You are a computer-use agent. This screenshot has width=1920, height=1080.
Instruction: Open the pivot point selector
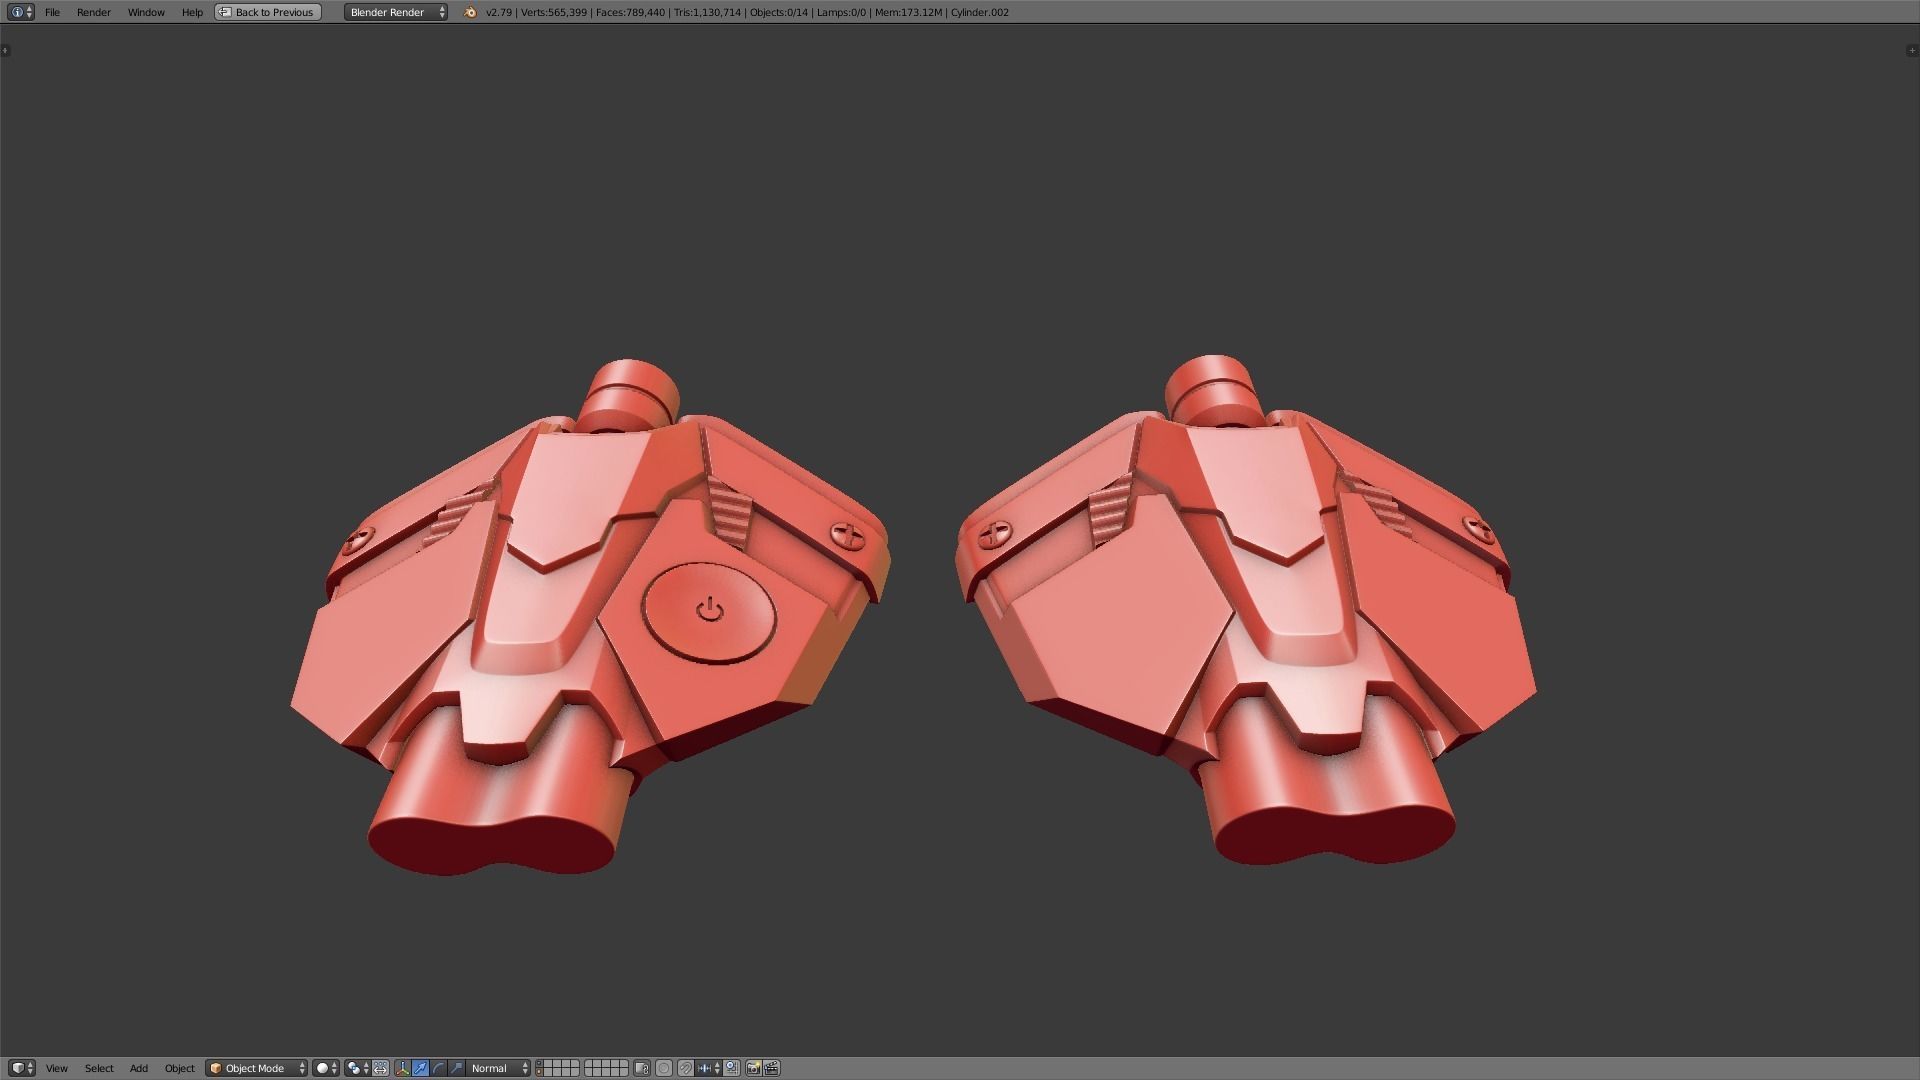357,1068
